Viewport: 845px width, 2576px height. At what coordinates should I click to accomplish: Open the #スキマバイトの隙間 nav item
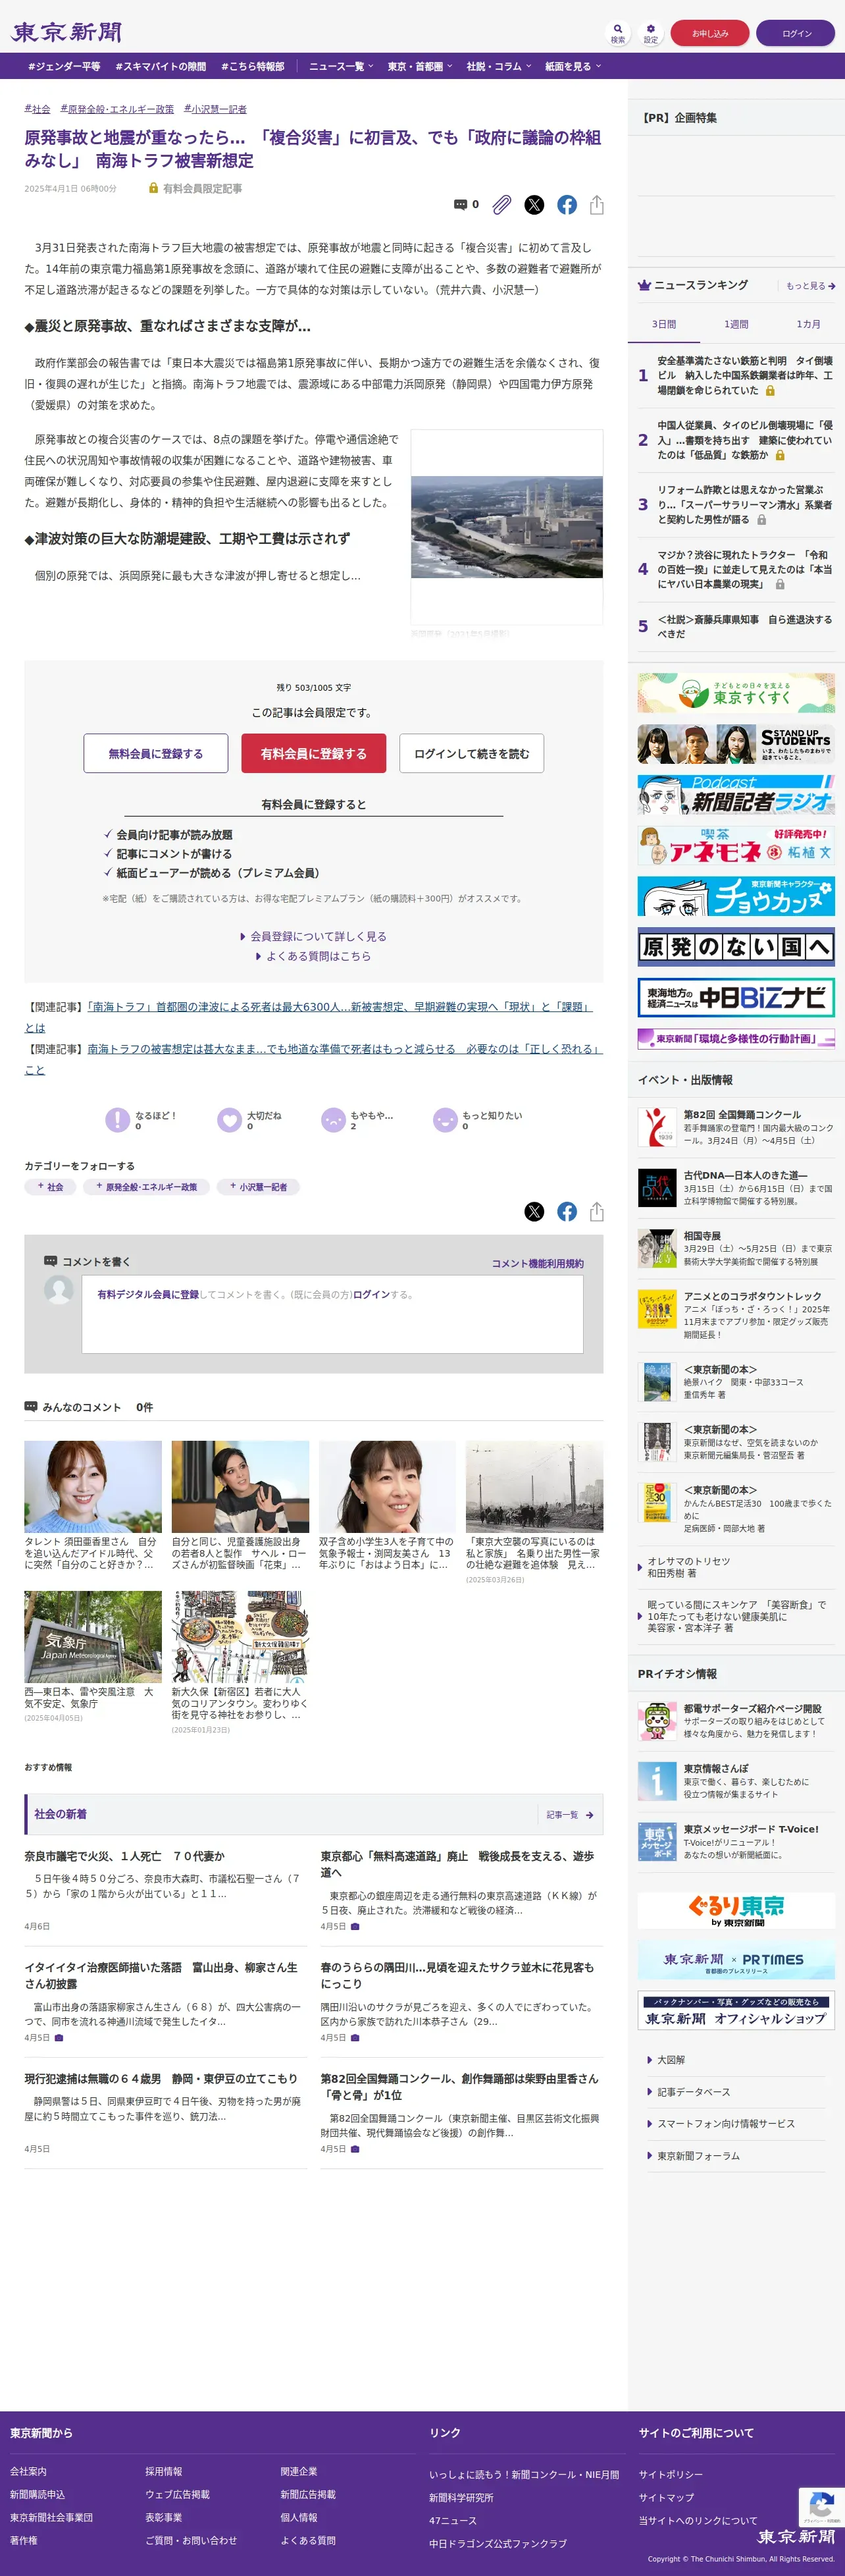pos(160,66)
